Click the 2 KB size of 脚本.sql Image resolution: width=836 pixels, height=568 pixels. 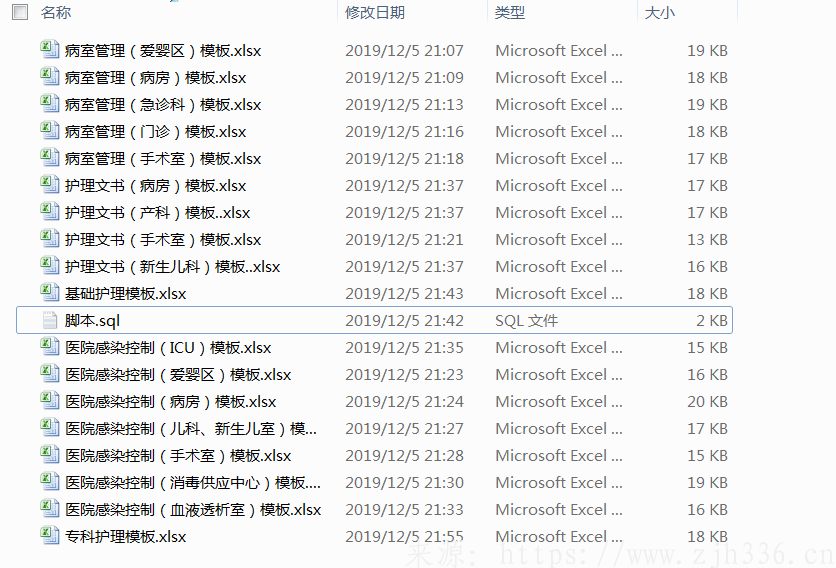point(712,321)
